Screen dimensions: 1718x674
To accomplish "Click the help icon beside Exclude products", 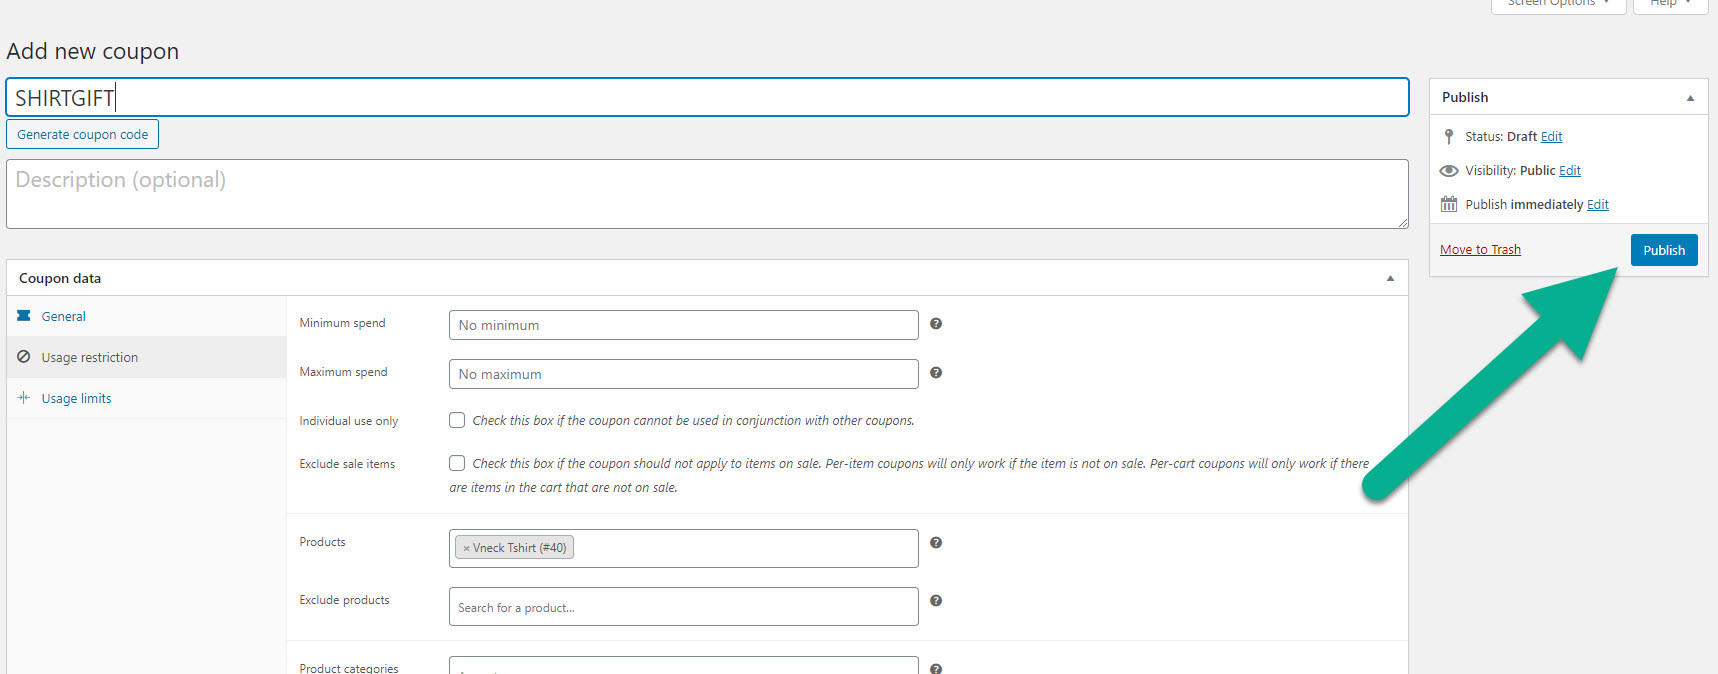I will pos(936,601).
